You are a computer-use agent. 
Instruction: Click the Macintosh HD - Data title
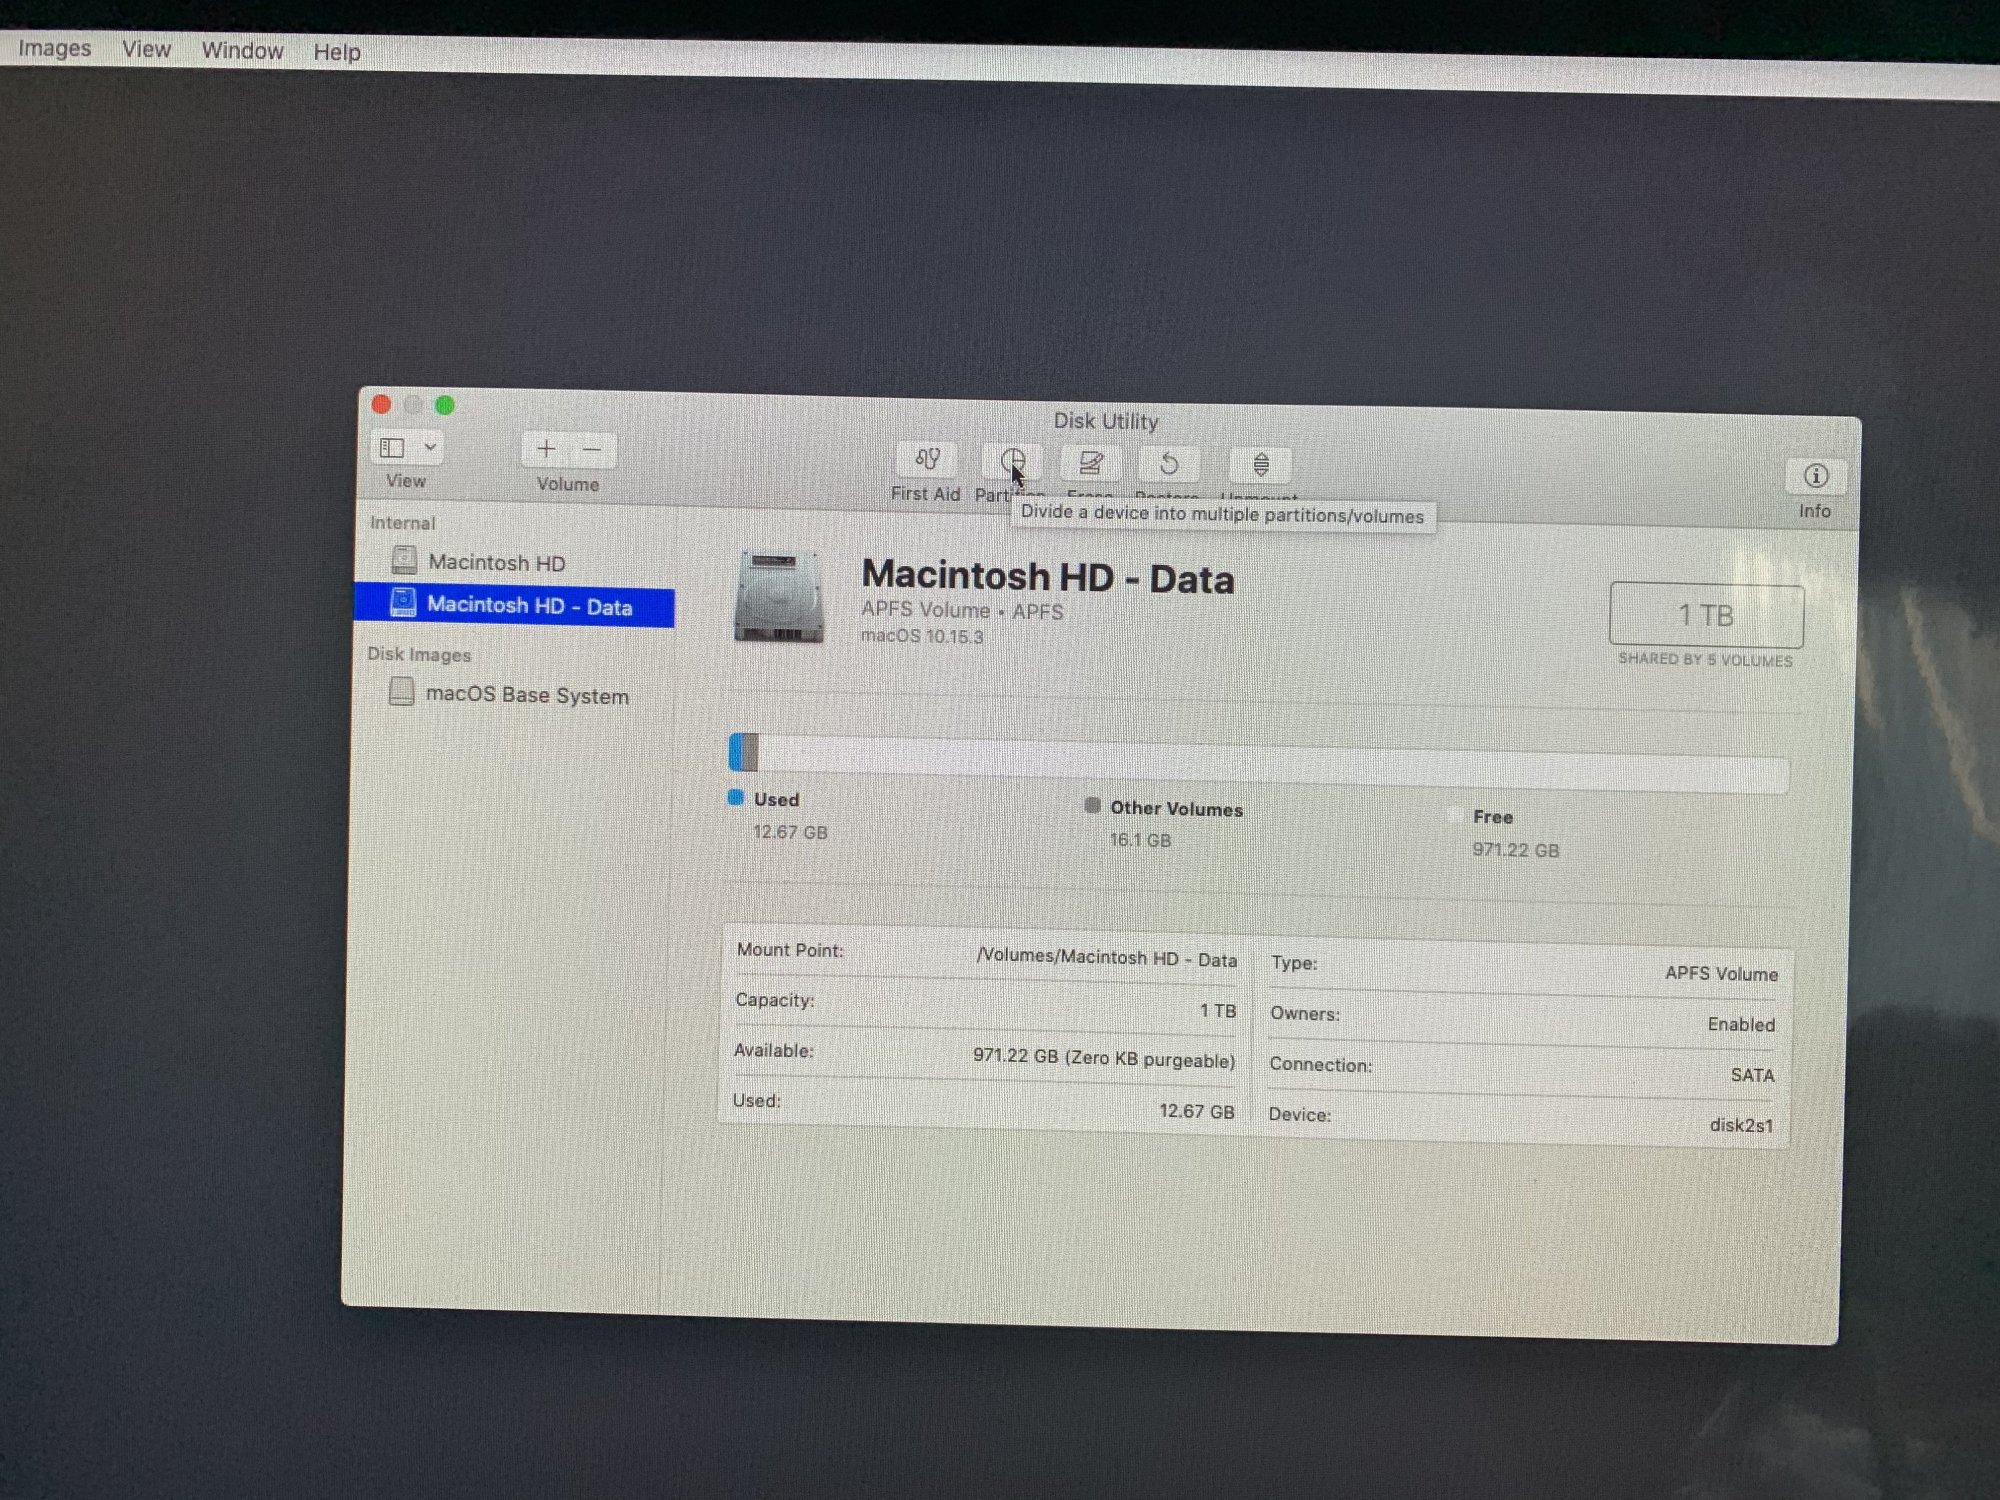pyautogui.click(x=1048, y=578)
